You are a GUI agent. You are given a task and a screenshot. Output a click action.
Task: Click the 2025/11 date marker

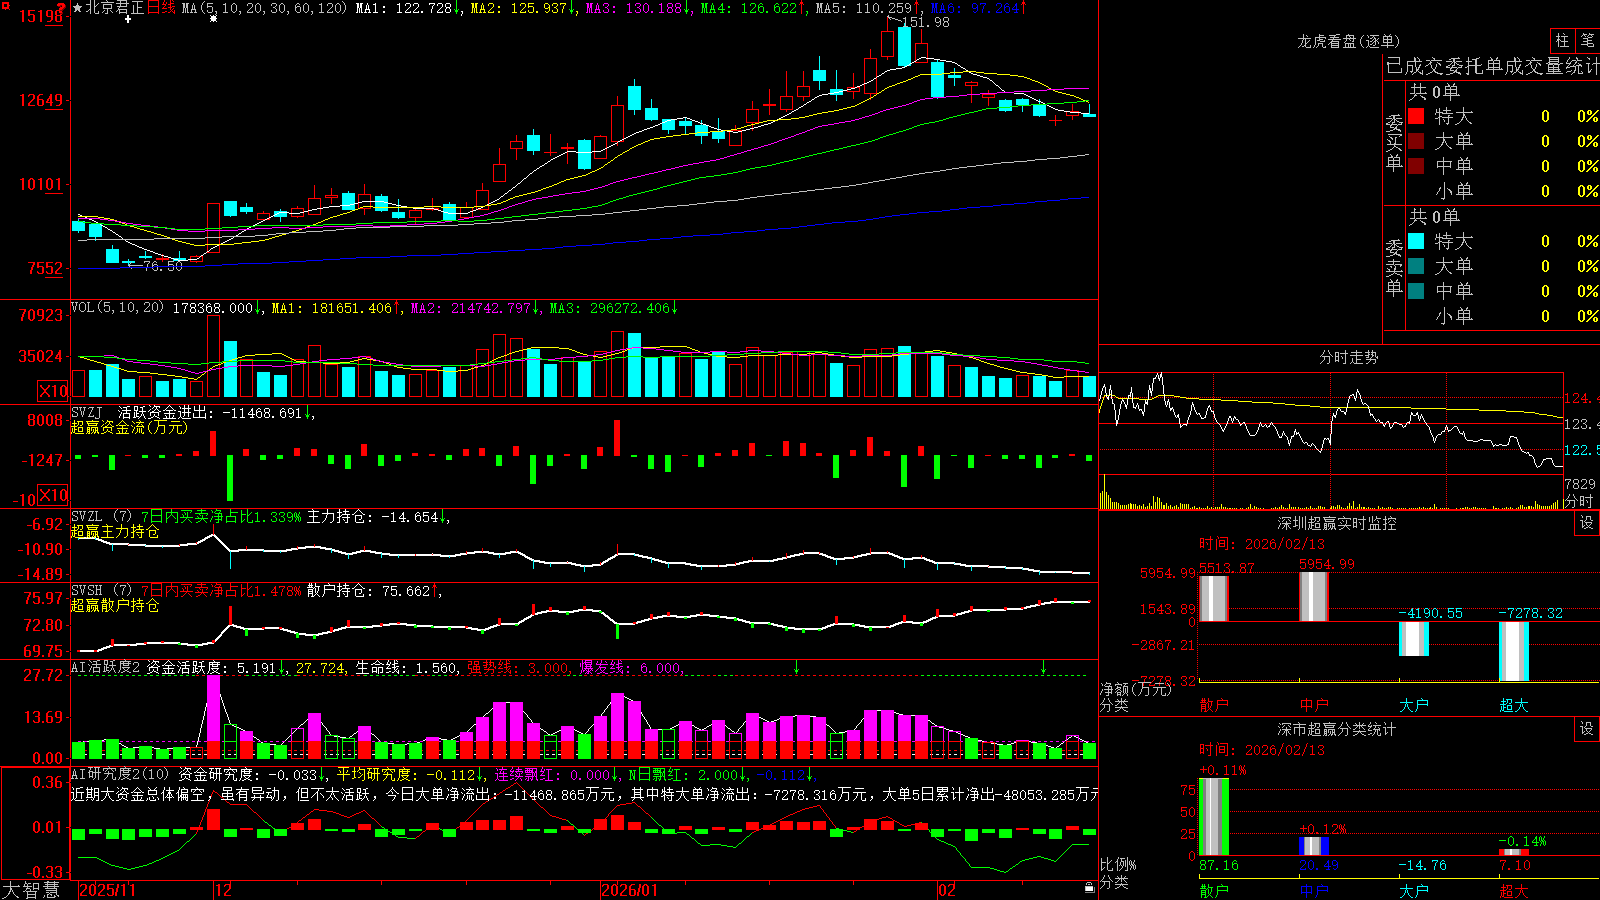(107, 890)
